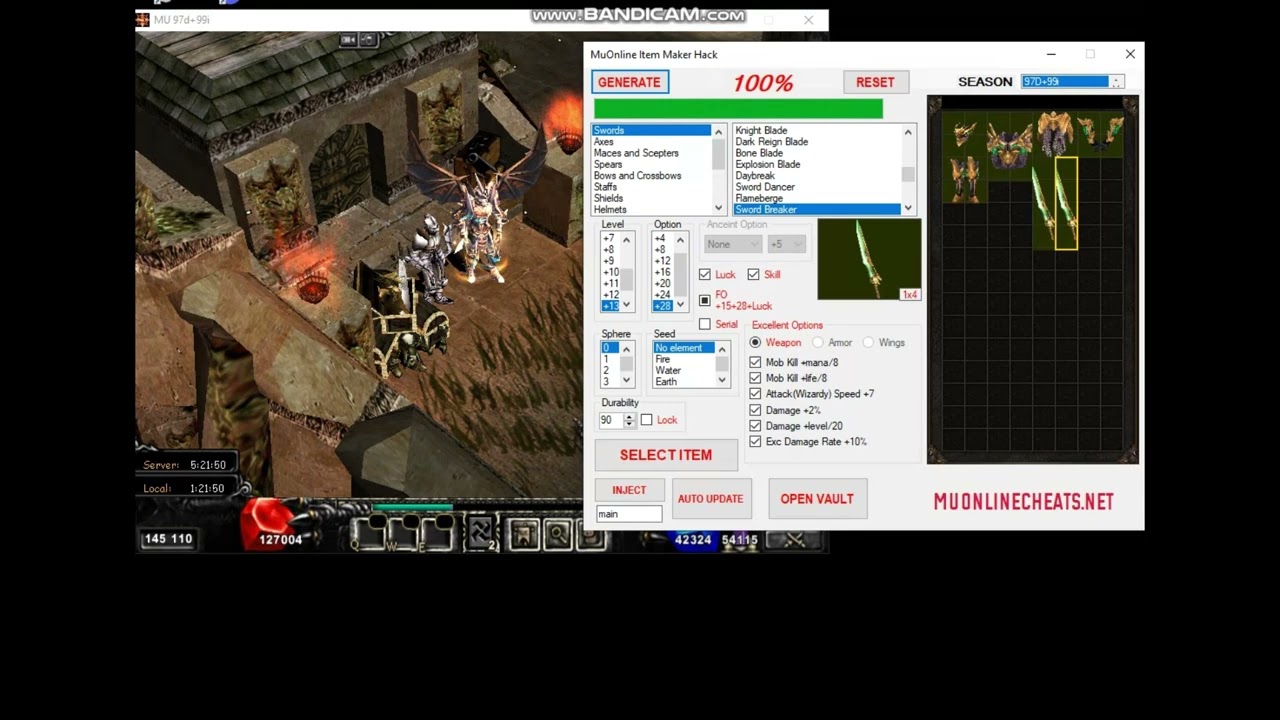Click the E skill slot in game hotbar

coord(437,535)
